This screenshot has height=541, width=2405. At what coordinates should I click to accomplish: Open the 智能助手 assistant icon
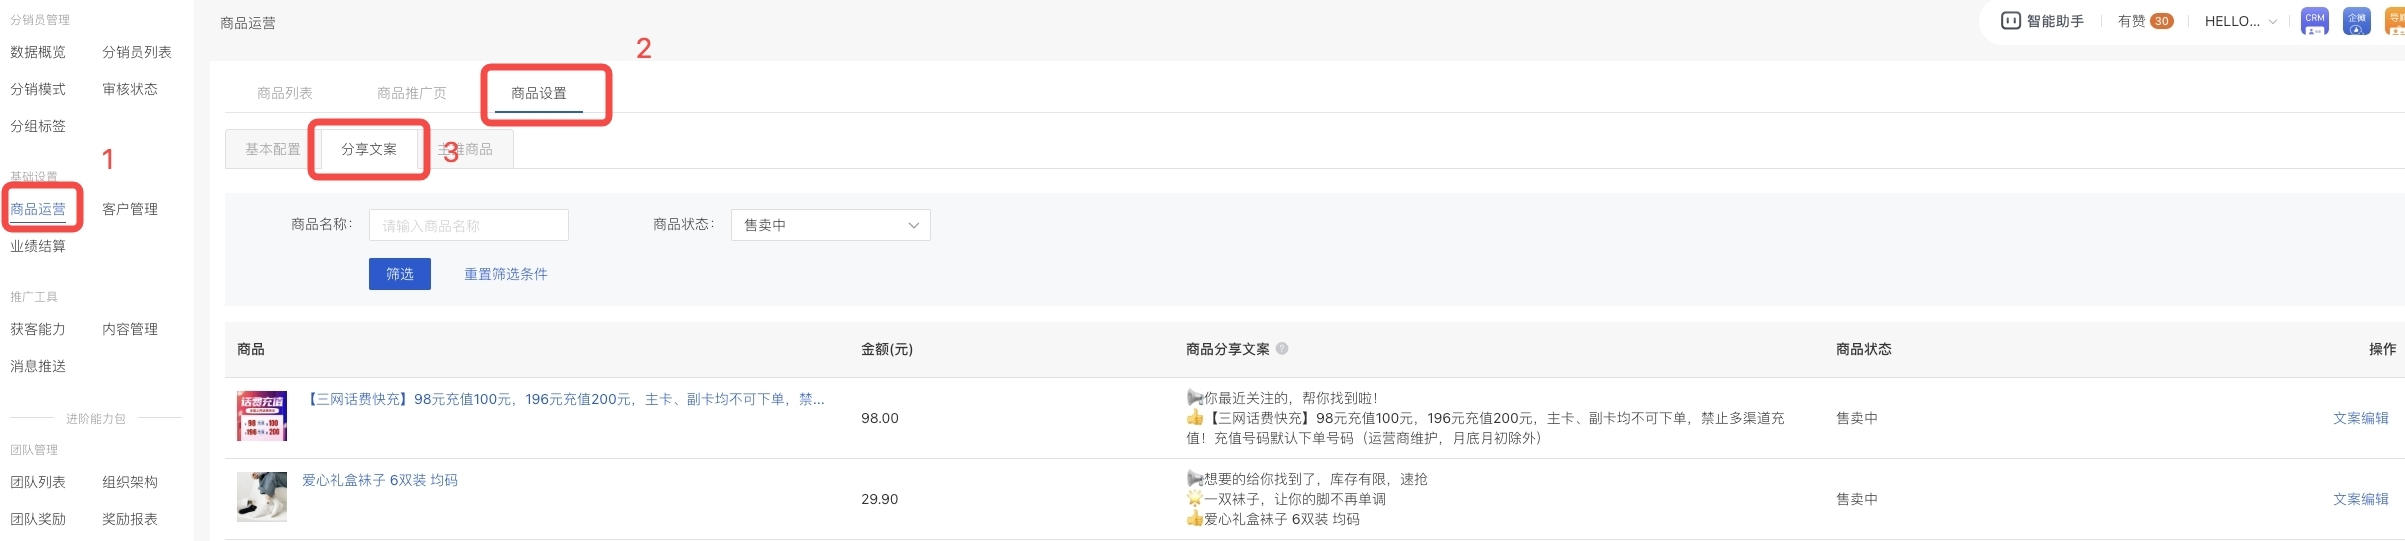coord(2010,21)
